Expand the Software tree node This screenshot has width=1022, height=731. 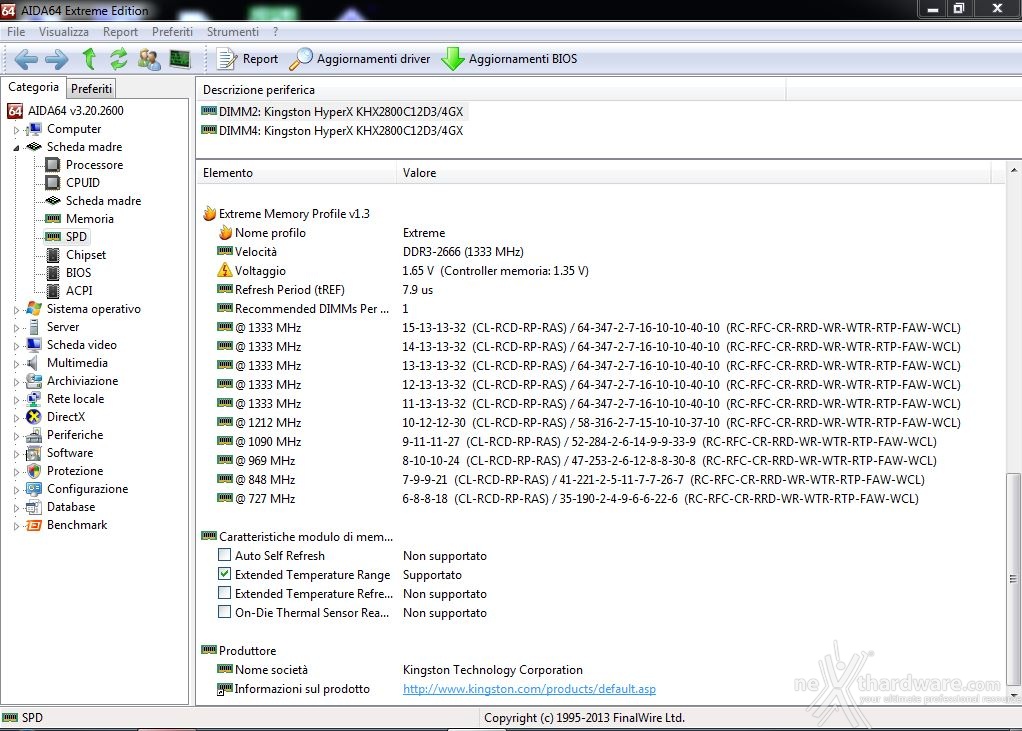[x=16, y=453]
